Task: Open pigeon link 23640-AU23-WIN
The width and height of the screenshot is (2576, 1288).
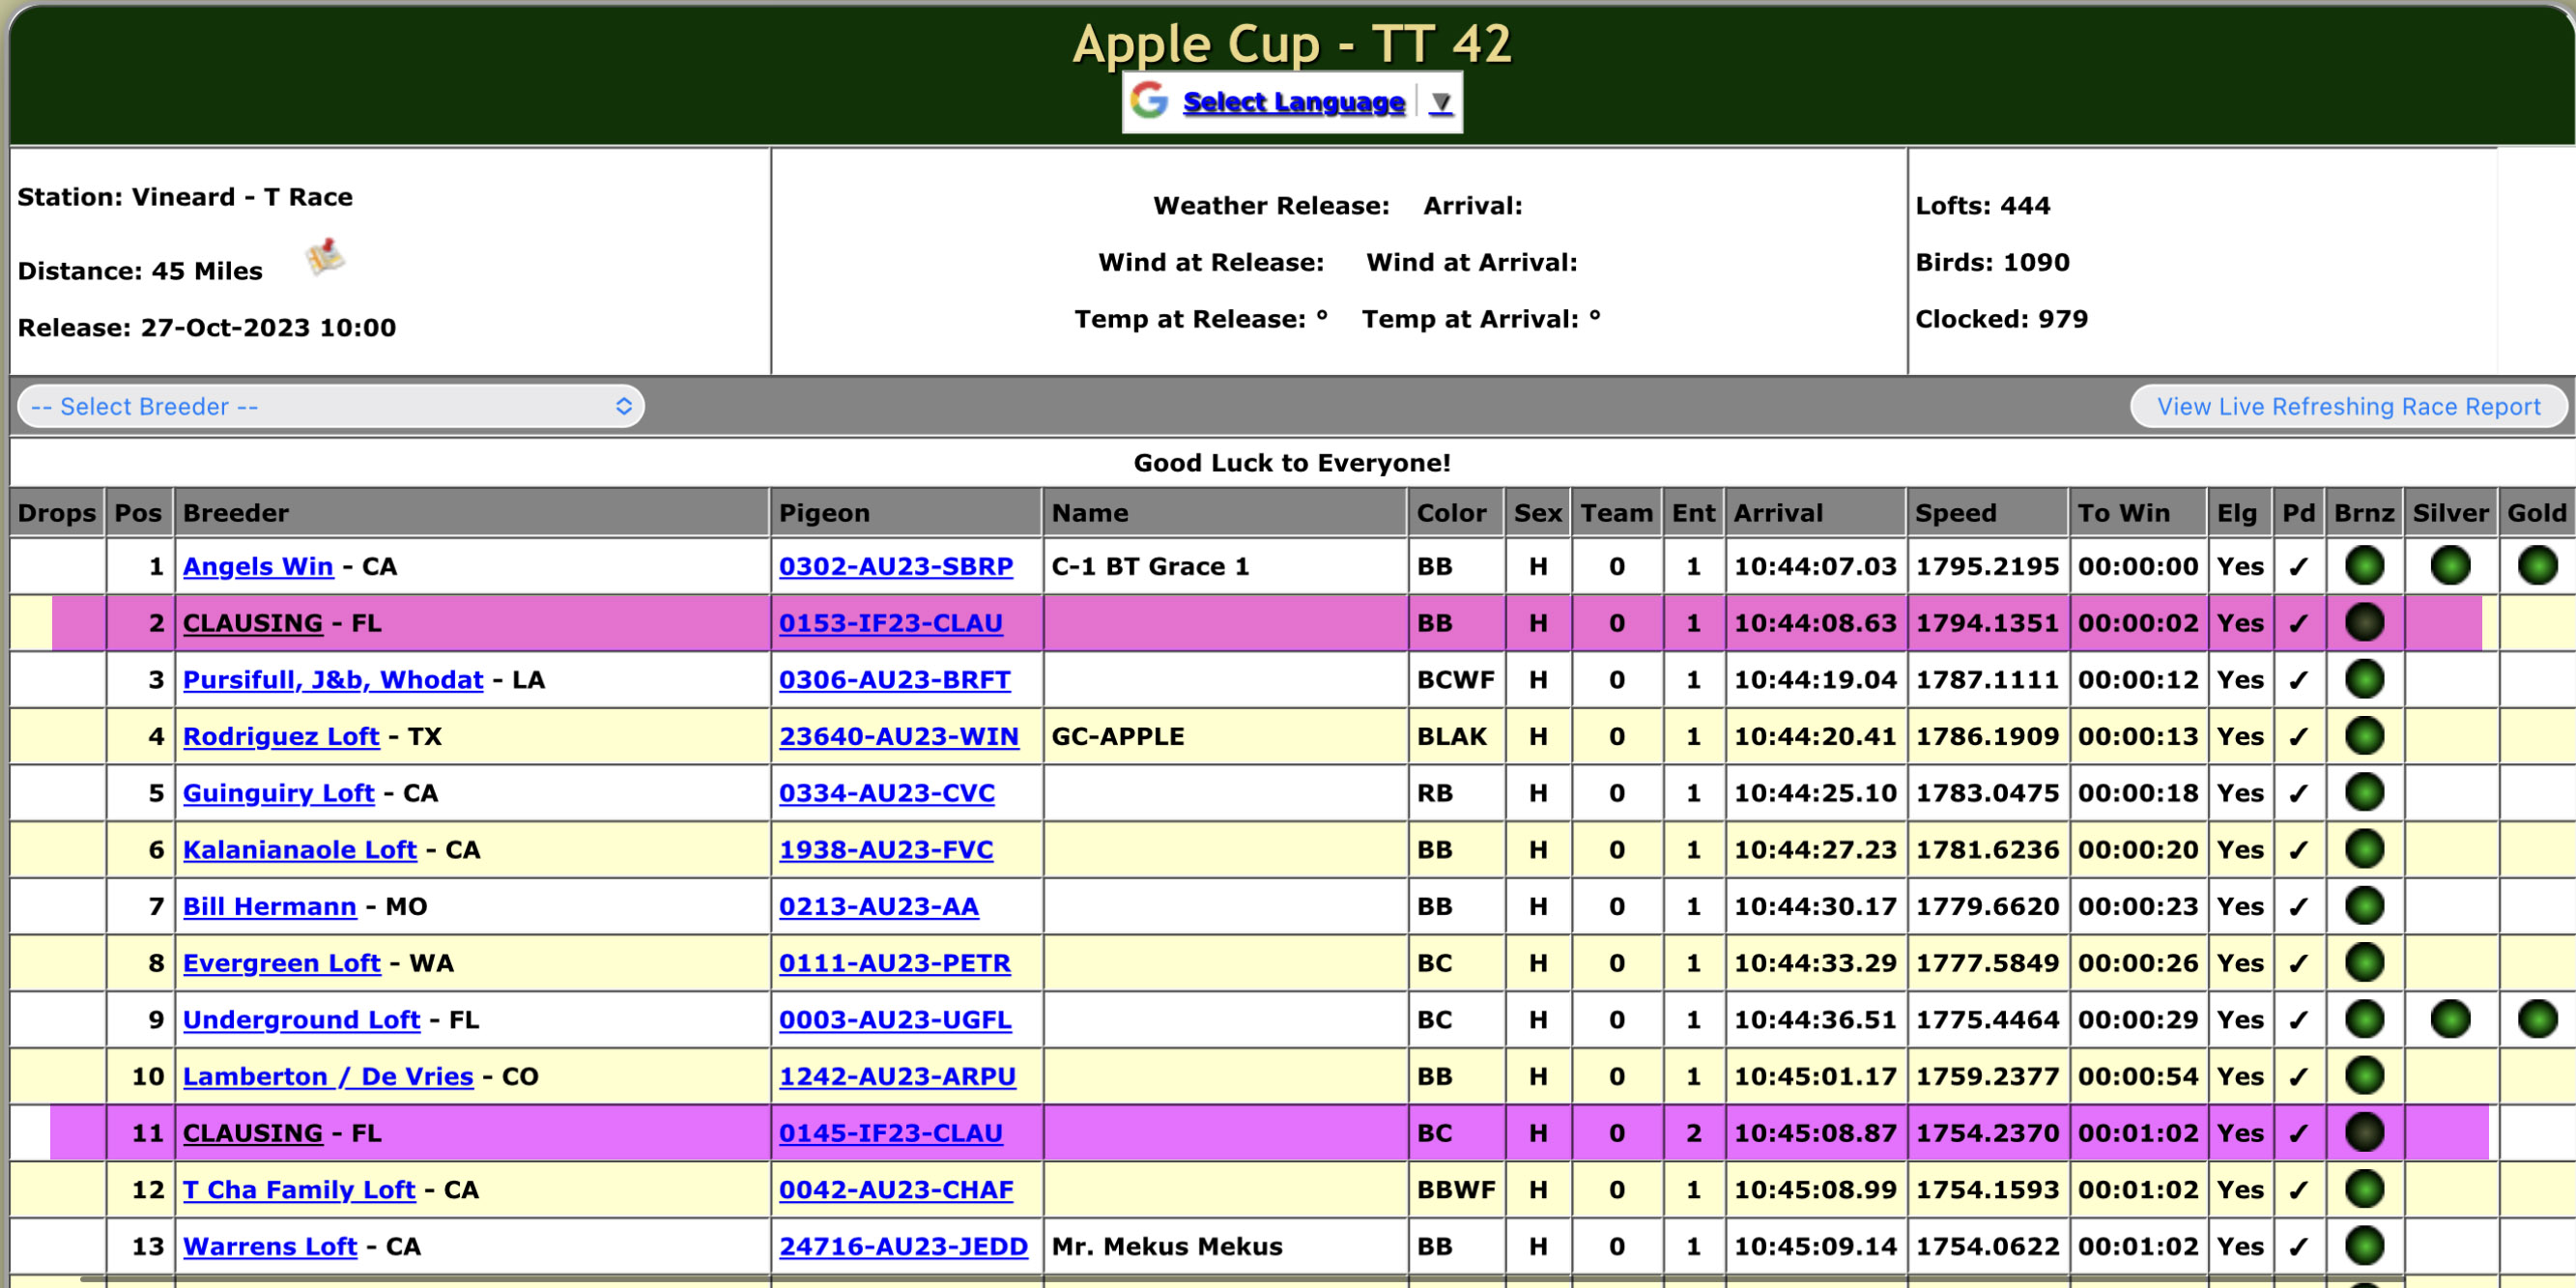Action: click(898, 737)
